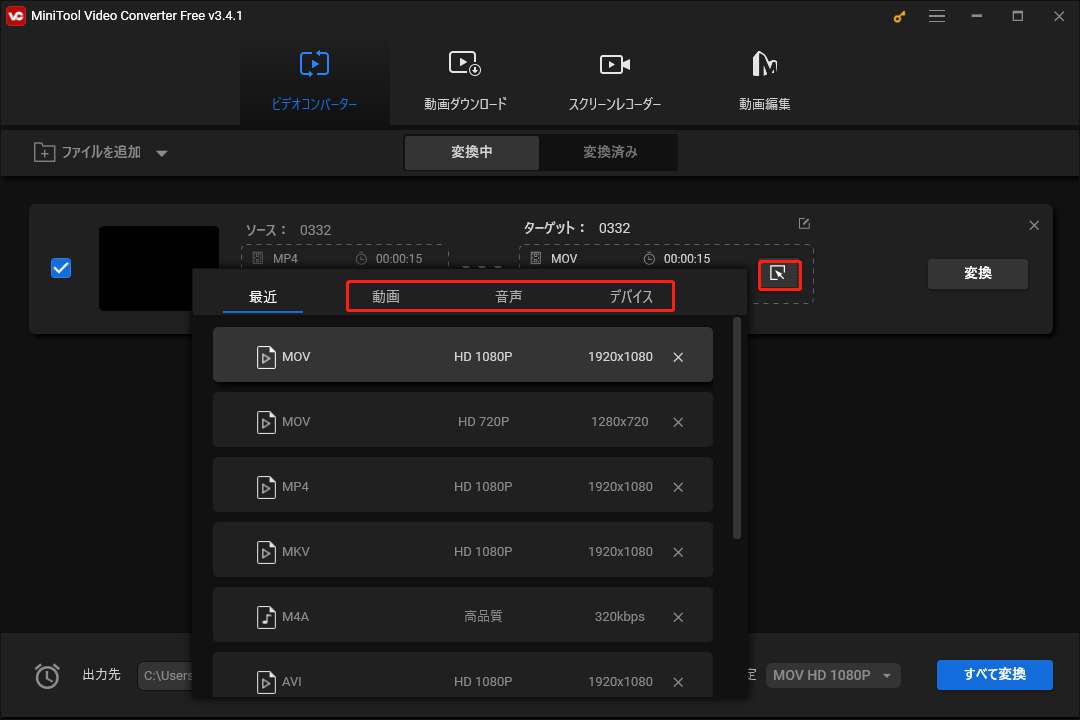
Task: Open the hamburger menu in title bar
Action: click(936, 16)
